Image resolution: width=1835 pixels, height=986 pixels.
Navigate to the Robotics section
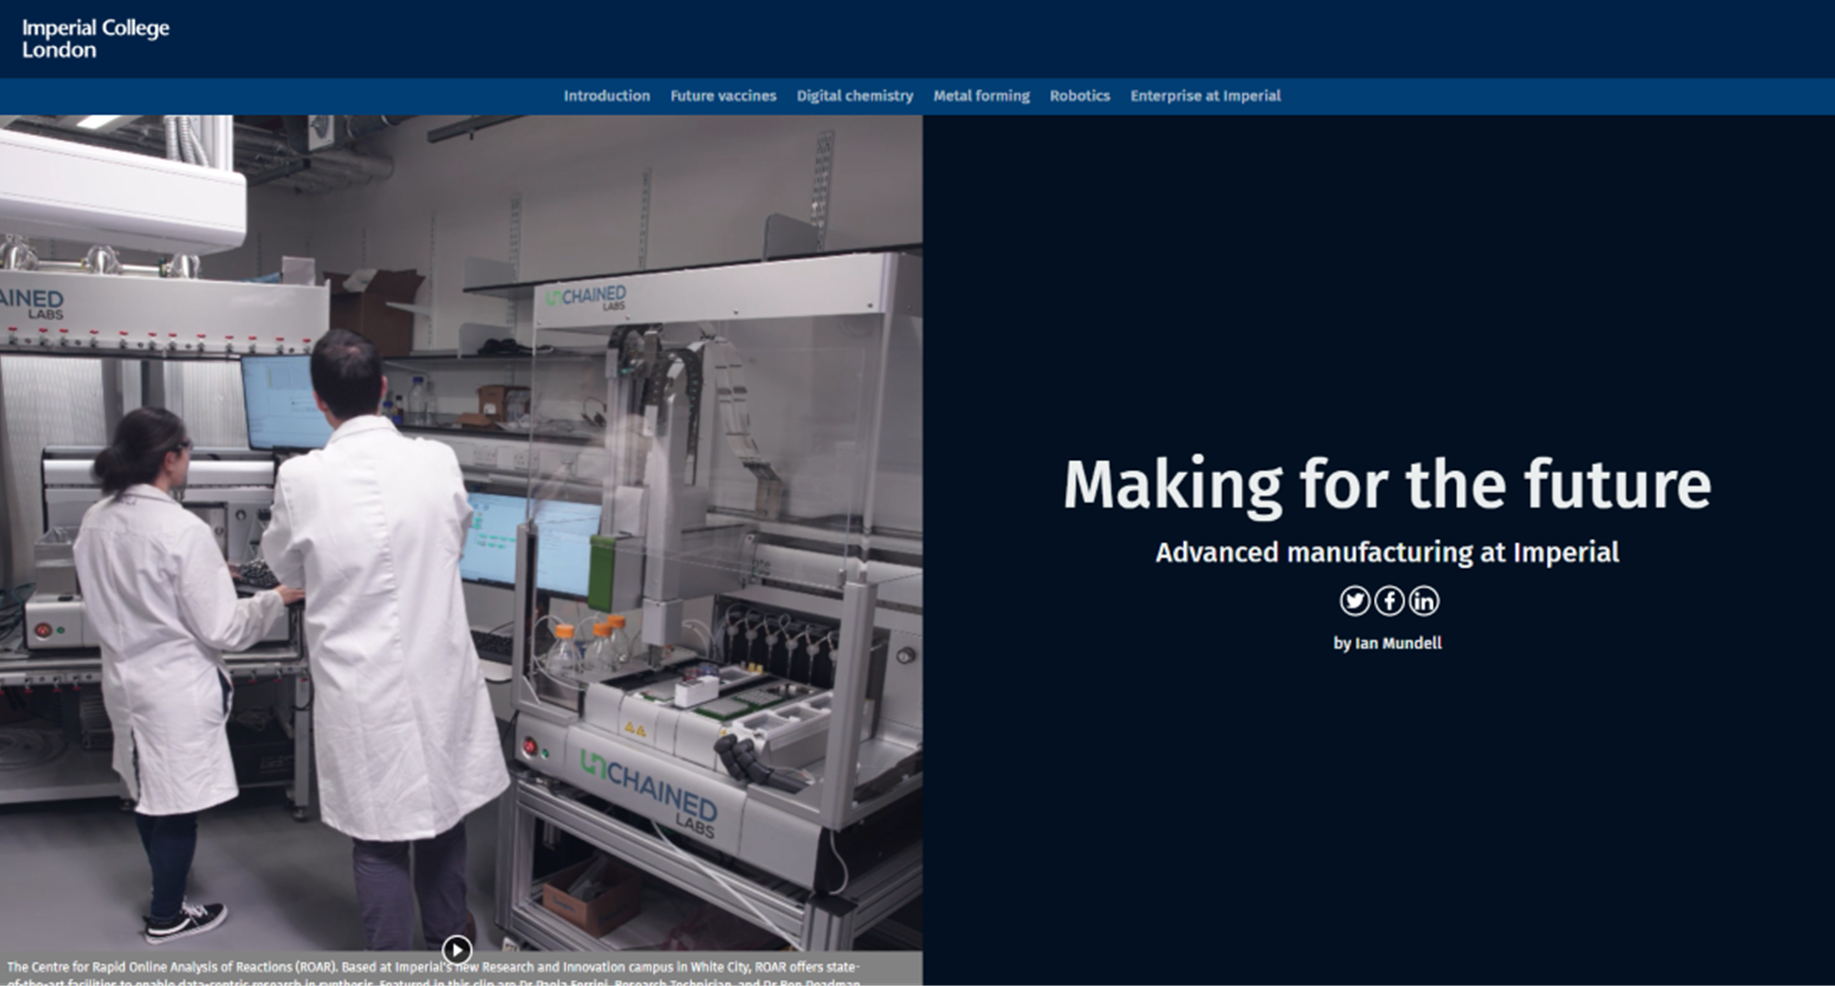tap(1079, 96)
